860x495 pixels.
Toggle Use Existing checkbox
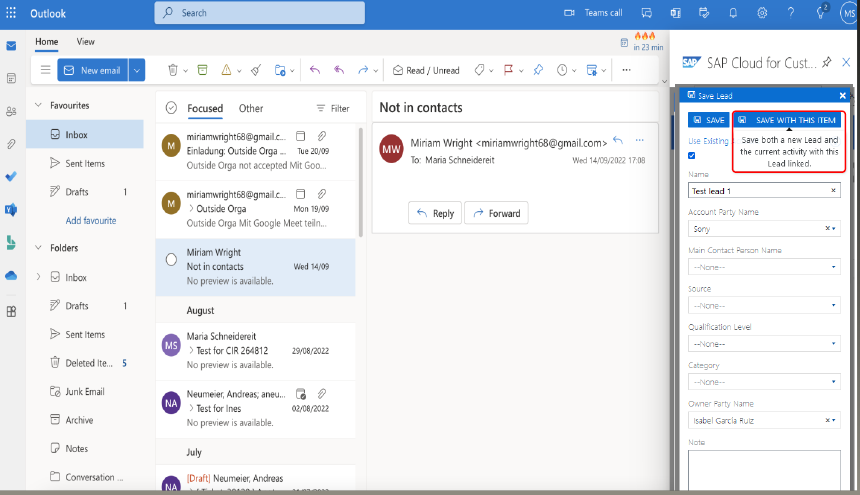[x=692, y=156]
